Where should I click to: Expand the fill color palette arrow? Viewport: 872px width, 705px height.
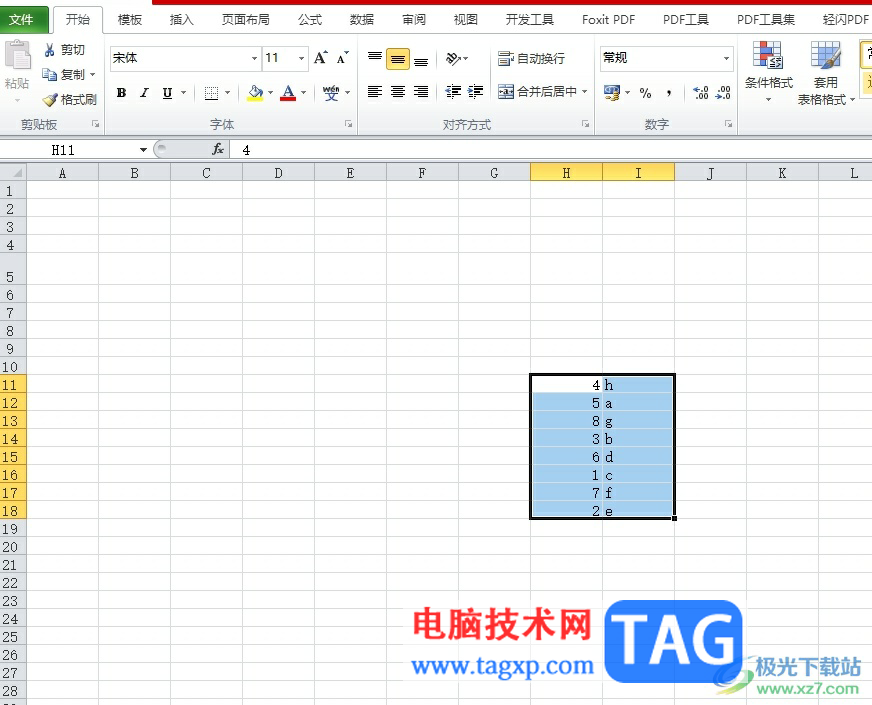point(270,93)
